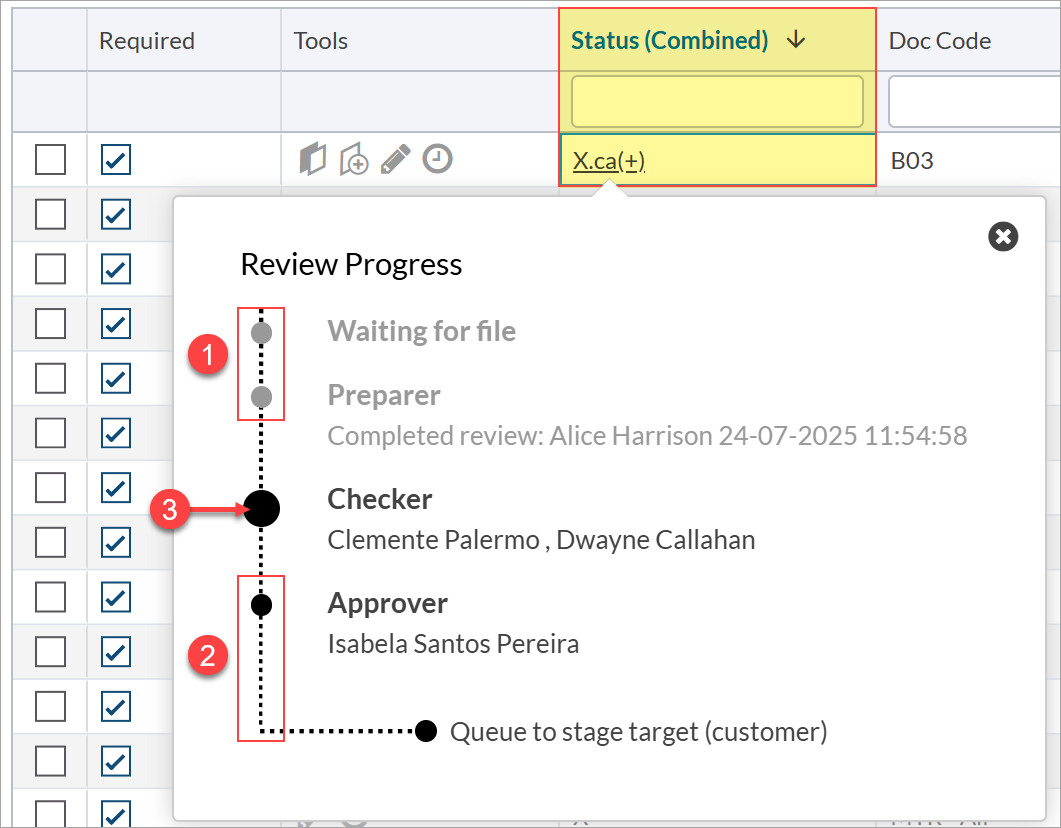This screenshot has width=1061, height=828.
Task: Click the Approver stage label
Action: point(388,603)
